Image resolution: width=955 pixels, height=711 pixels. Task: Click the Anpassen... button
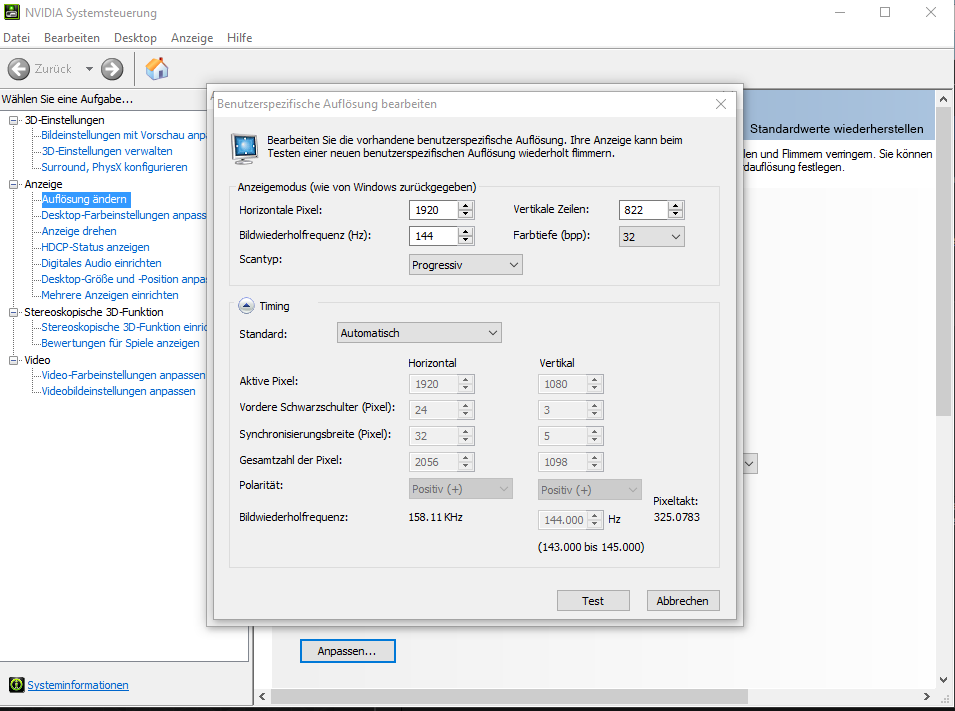click(347, 651)
